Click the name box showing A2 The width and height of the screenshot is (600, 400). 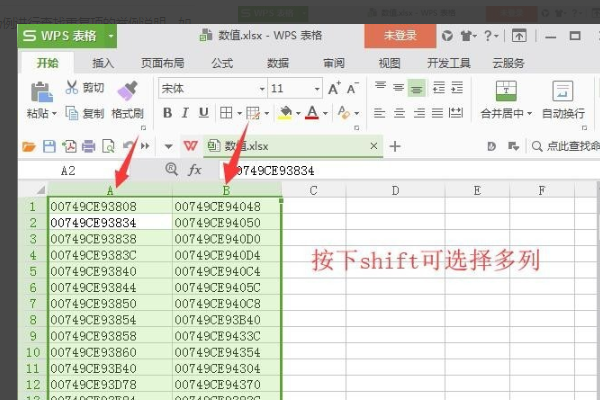[x=68, y=171]
